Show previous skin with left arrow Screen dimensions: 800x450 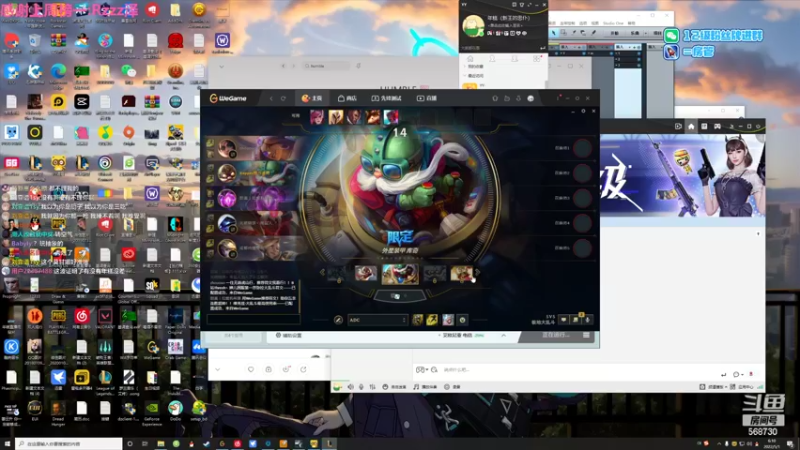click(x=322, y=273)
